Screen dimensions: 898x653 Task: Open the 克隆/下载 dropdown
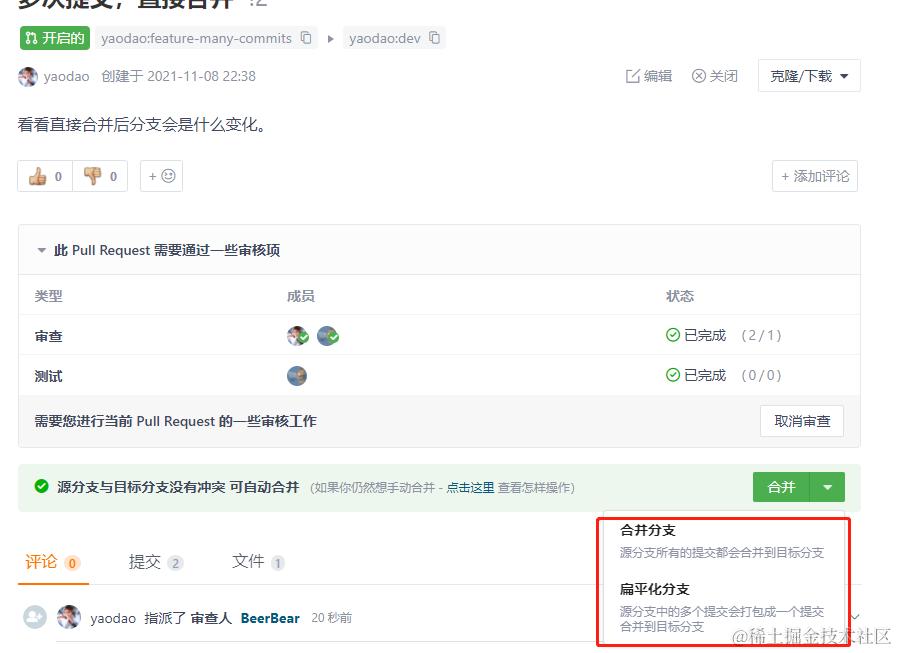pos(808,75)
